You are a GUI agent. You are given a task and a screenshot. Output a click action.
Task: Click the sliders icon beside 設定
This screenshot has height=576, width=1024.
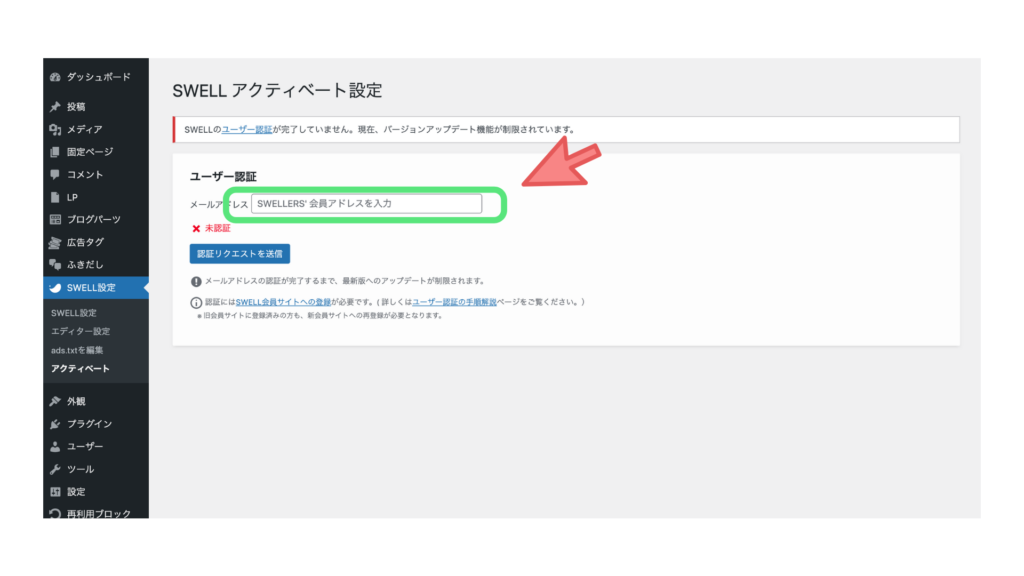pos(55,492)
